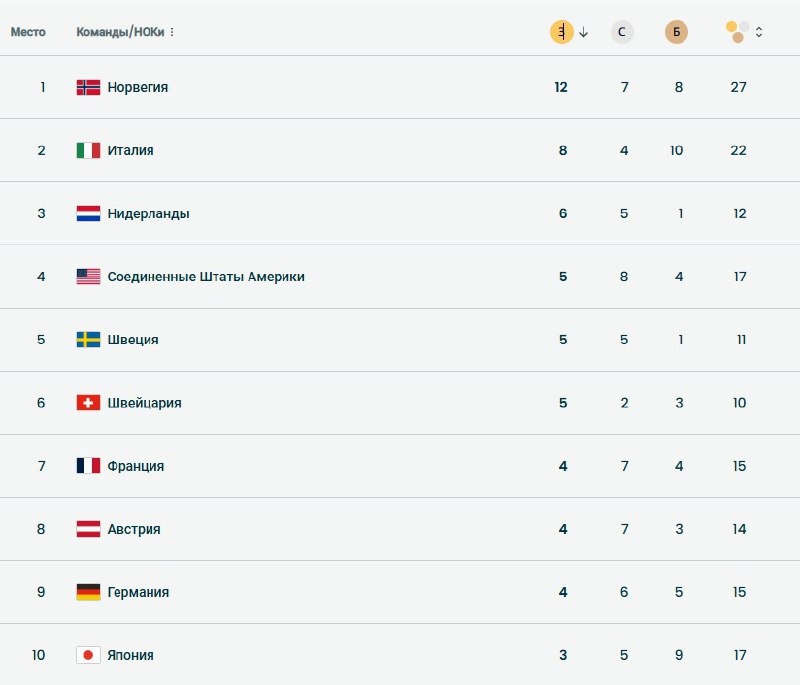Click the Sweden flag icon
This screenshot has width=800, height=685.
click(x=88, y=339)
